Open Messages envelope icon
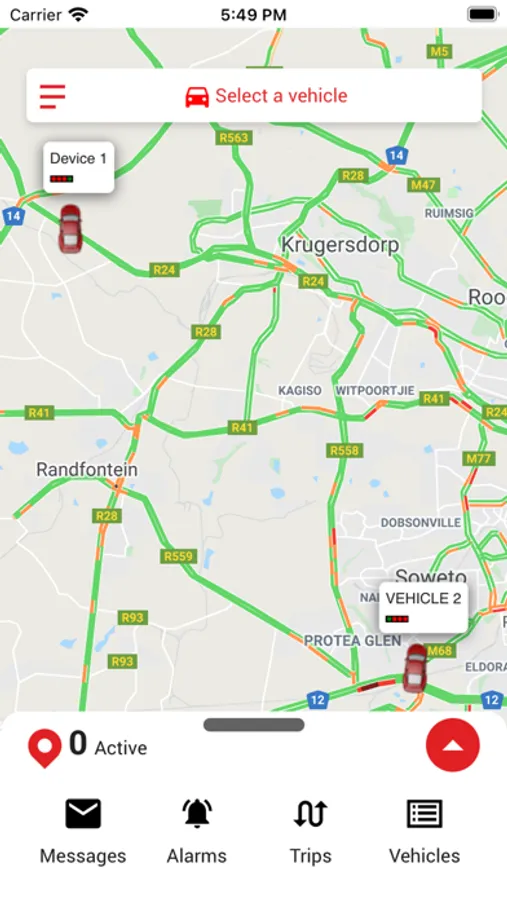 pos(83,813)
